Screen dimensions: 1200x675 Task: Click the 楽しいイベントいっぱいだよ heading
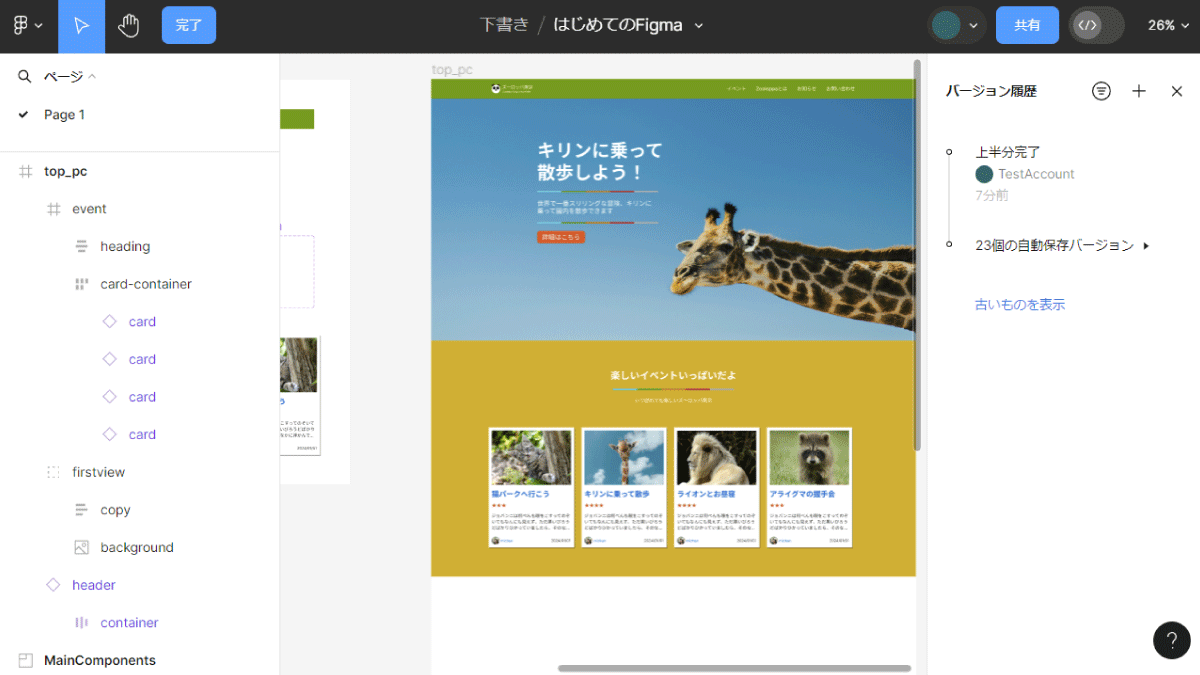coord(673,375)
